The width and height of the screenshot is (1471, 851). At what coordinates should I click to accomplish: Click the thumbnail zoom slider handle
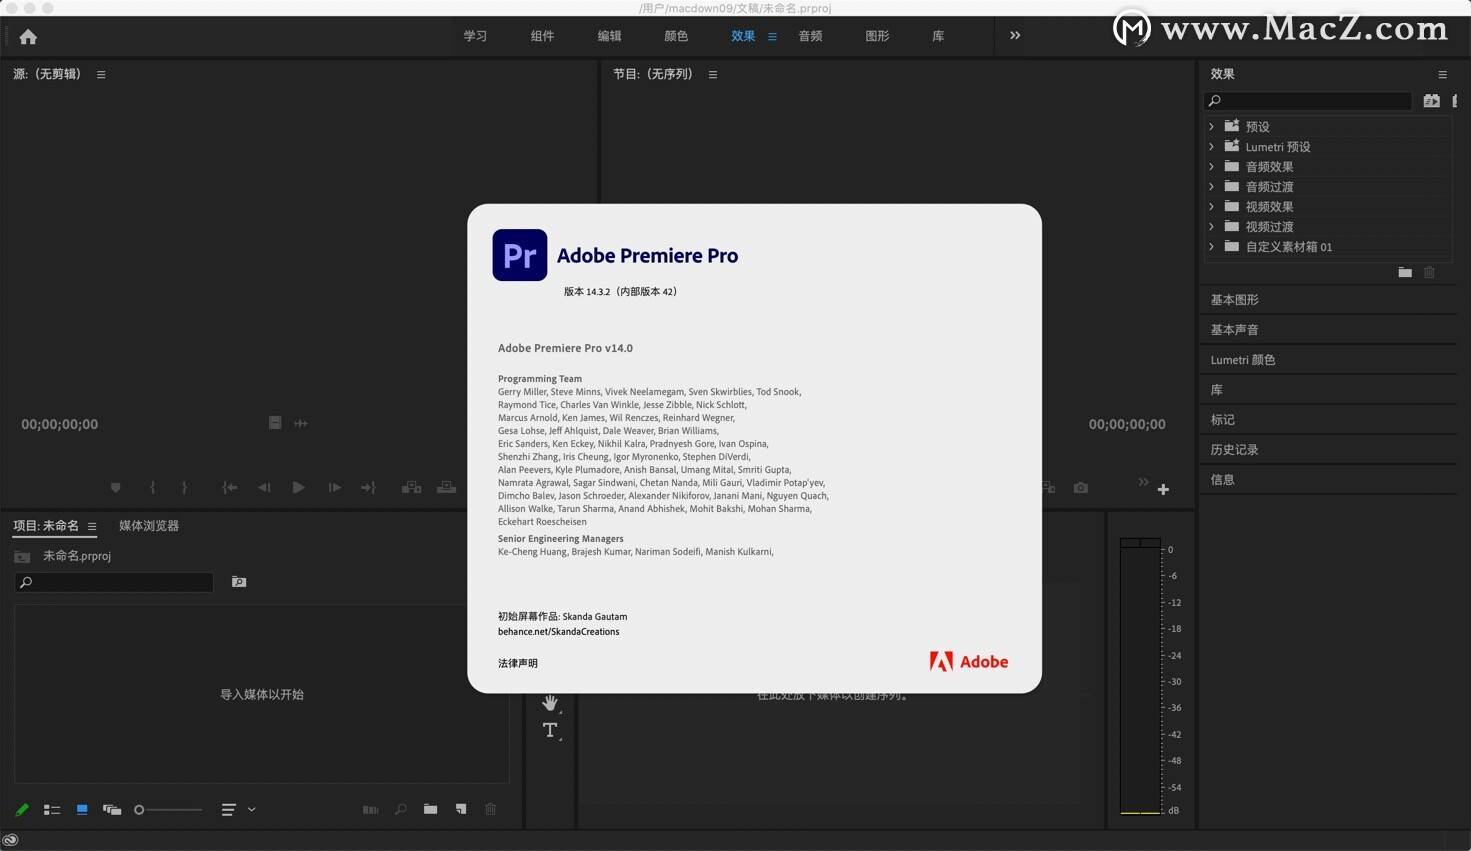(x=139, y=810)
